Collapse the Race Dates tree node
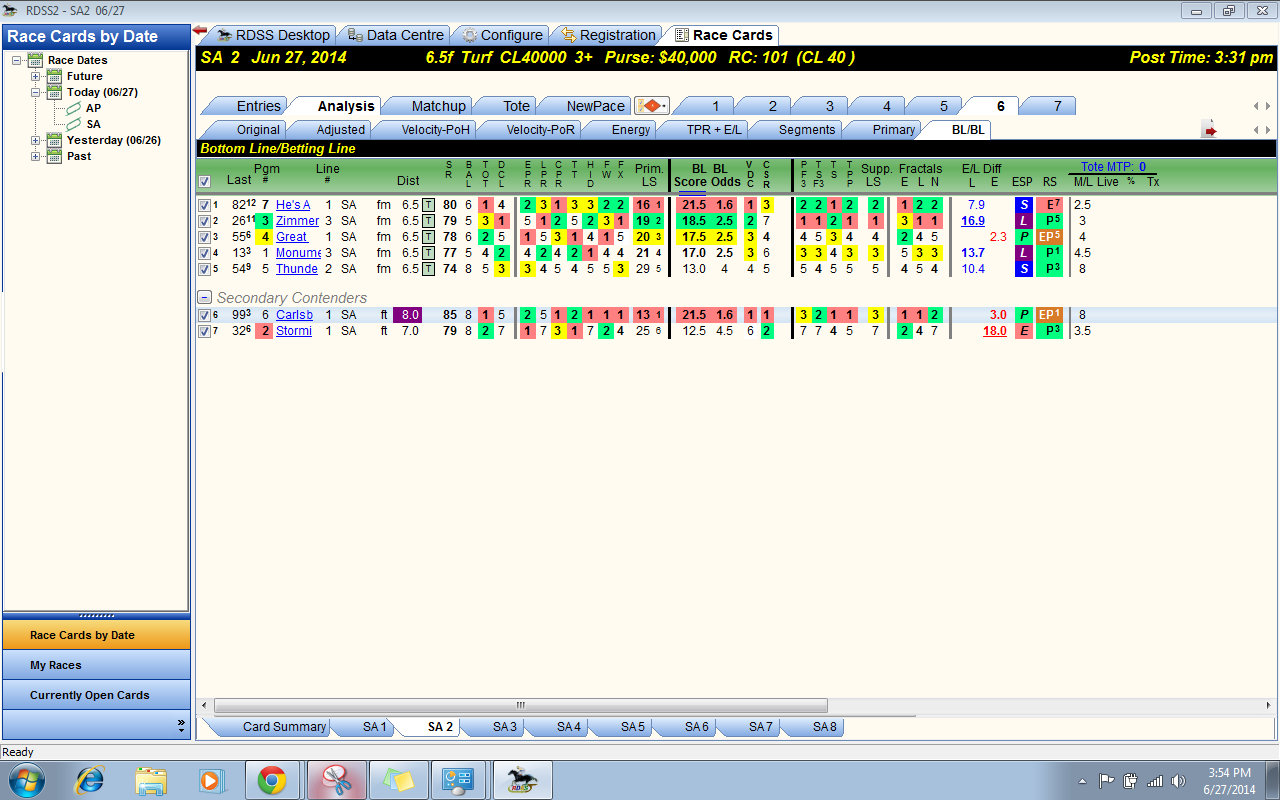1280x800 pixels. [17, 60]
